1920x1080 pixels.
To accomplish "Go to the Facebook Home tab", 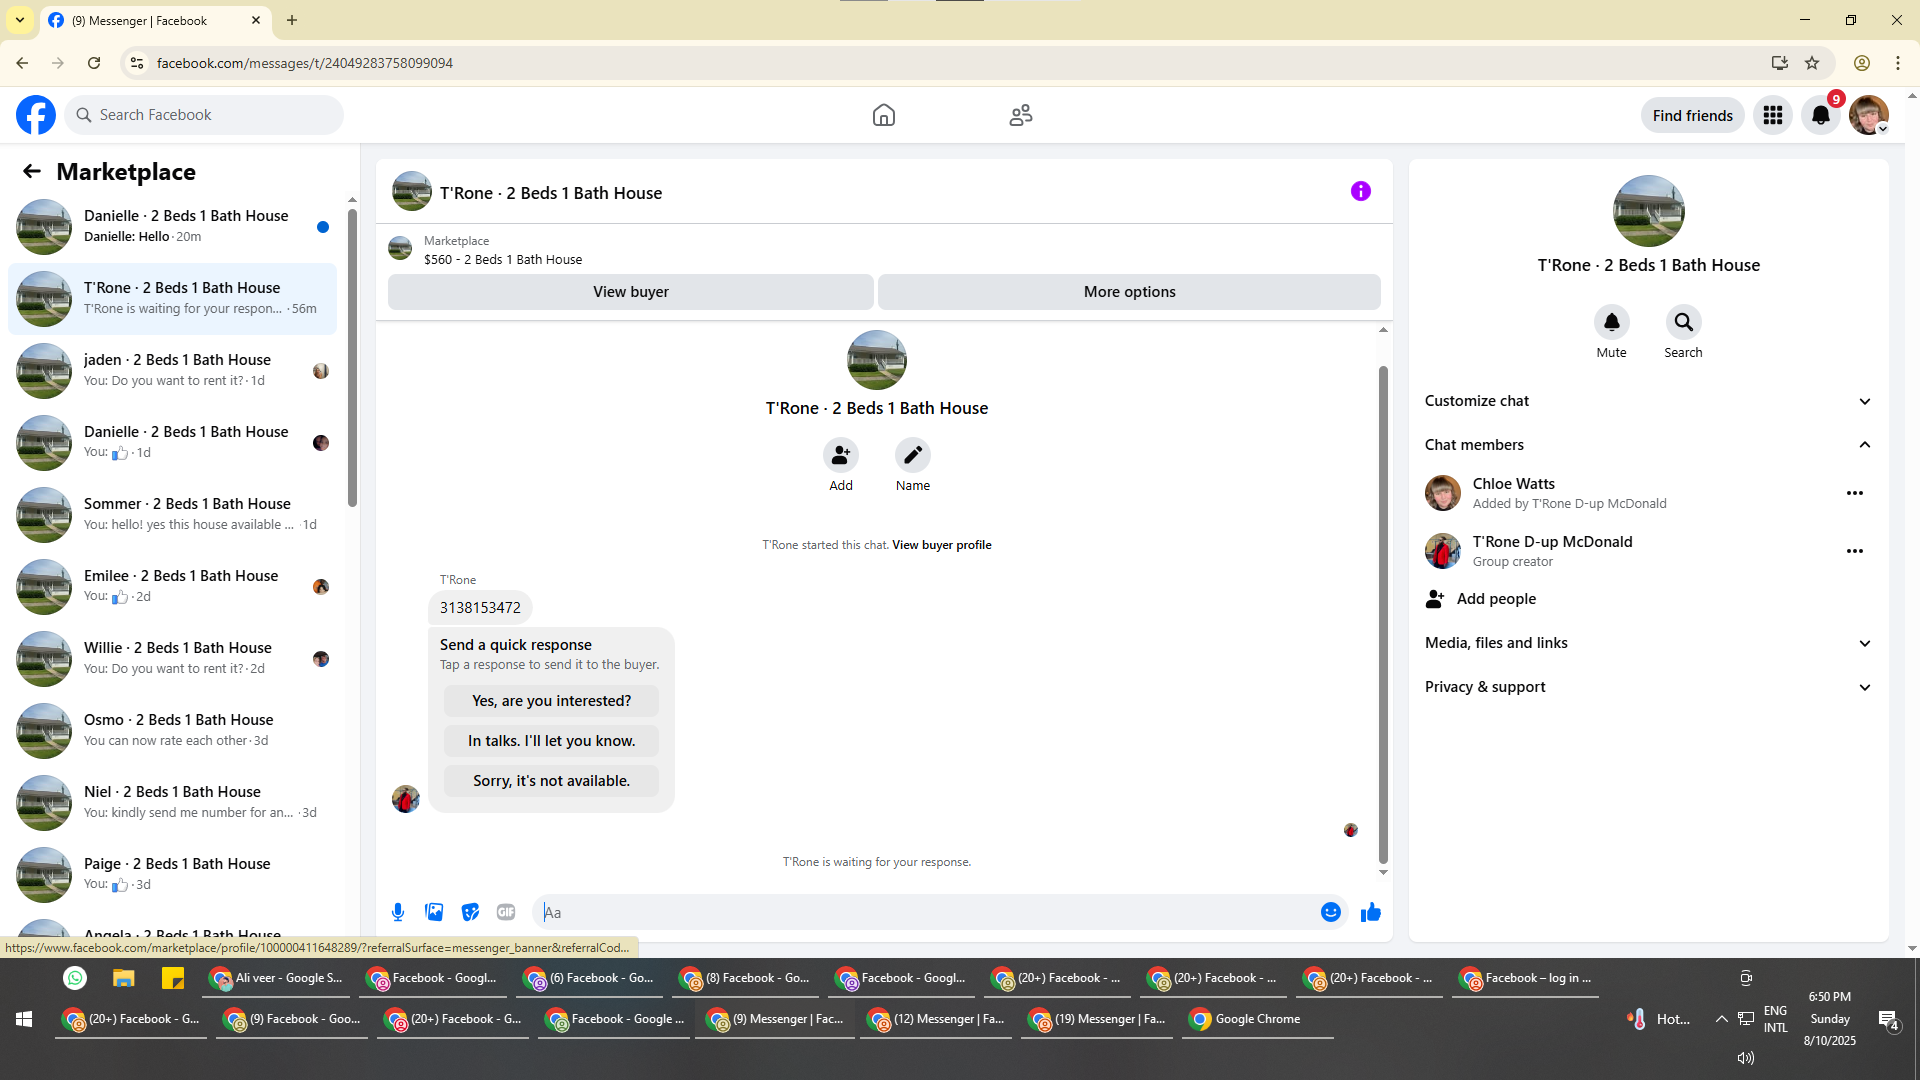I will (883, 116).
